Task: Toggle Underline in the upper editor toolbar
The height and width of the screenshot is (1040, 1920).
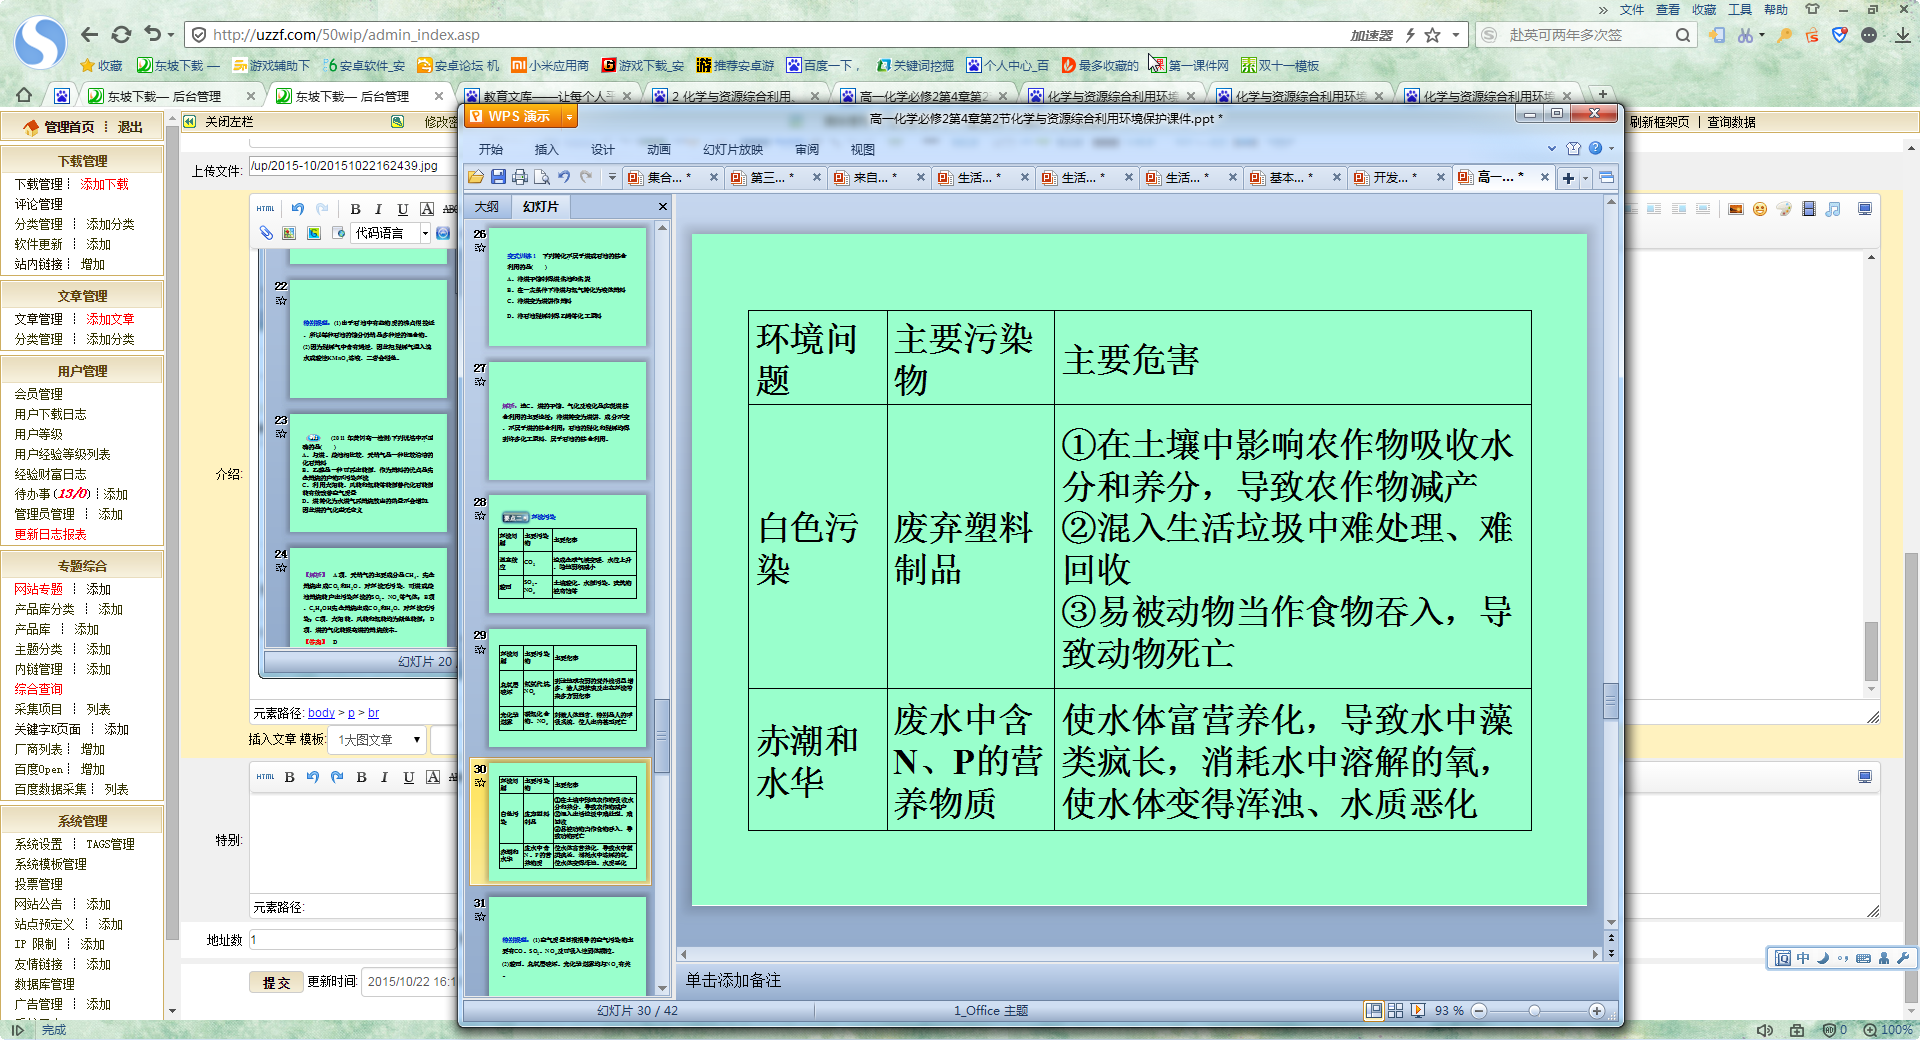Action: 402,209
